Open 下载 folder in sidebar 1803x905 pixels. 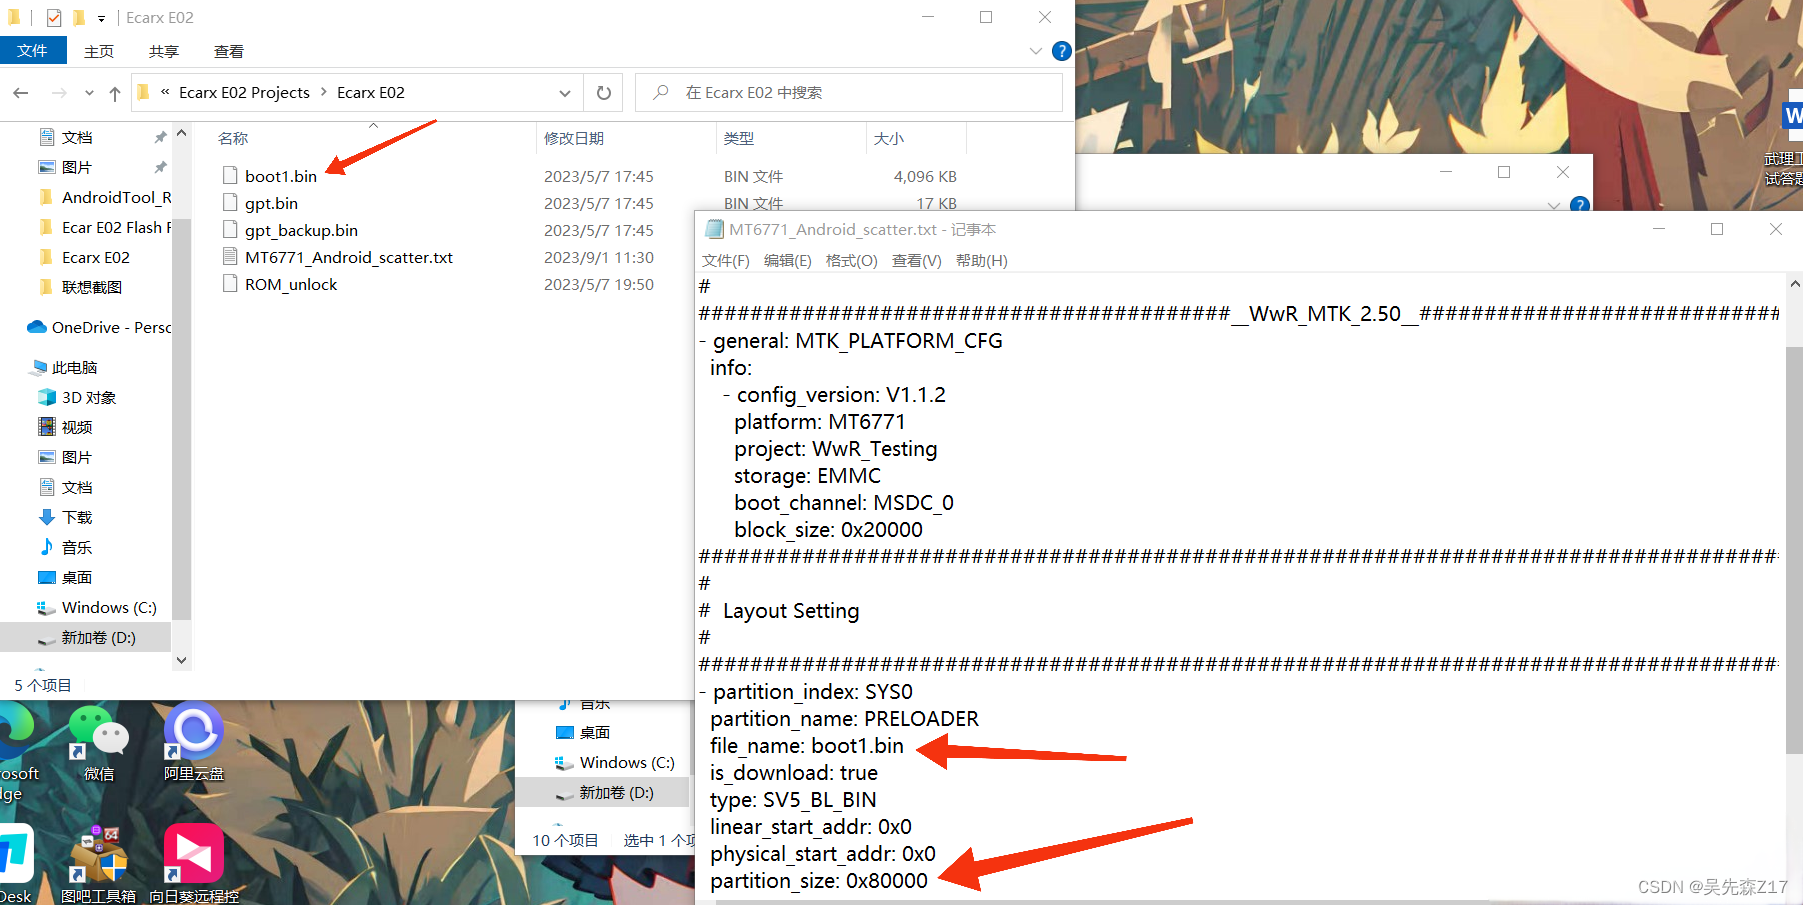(77, 518)
